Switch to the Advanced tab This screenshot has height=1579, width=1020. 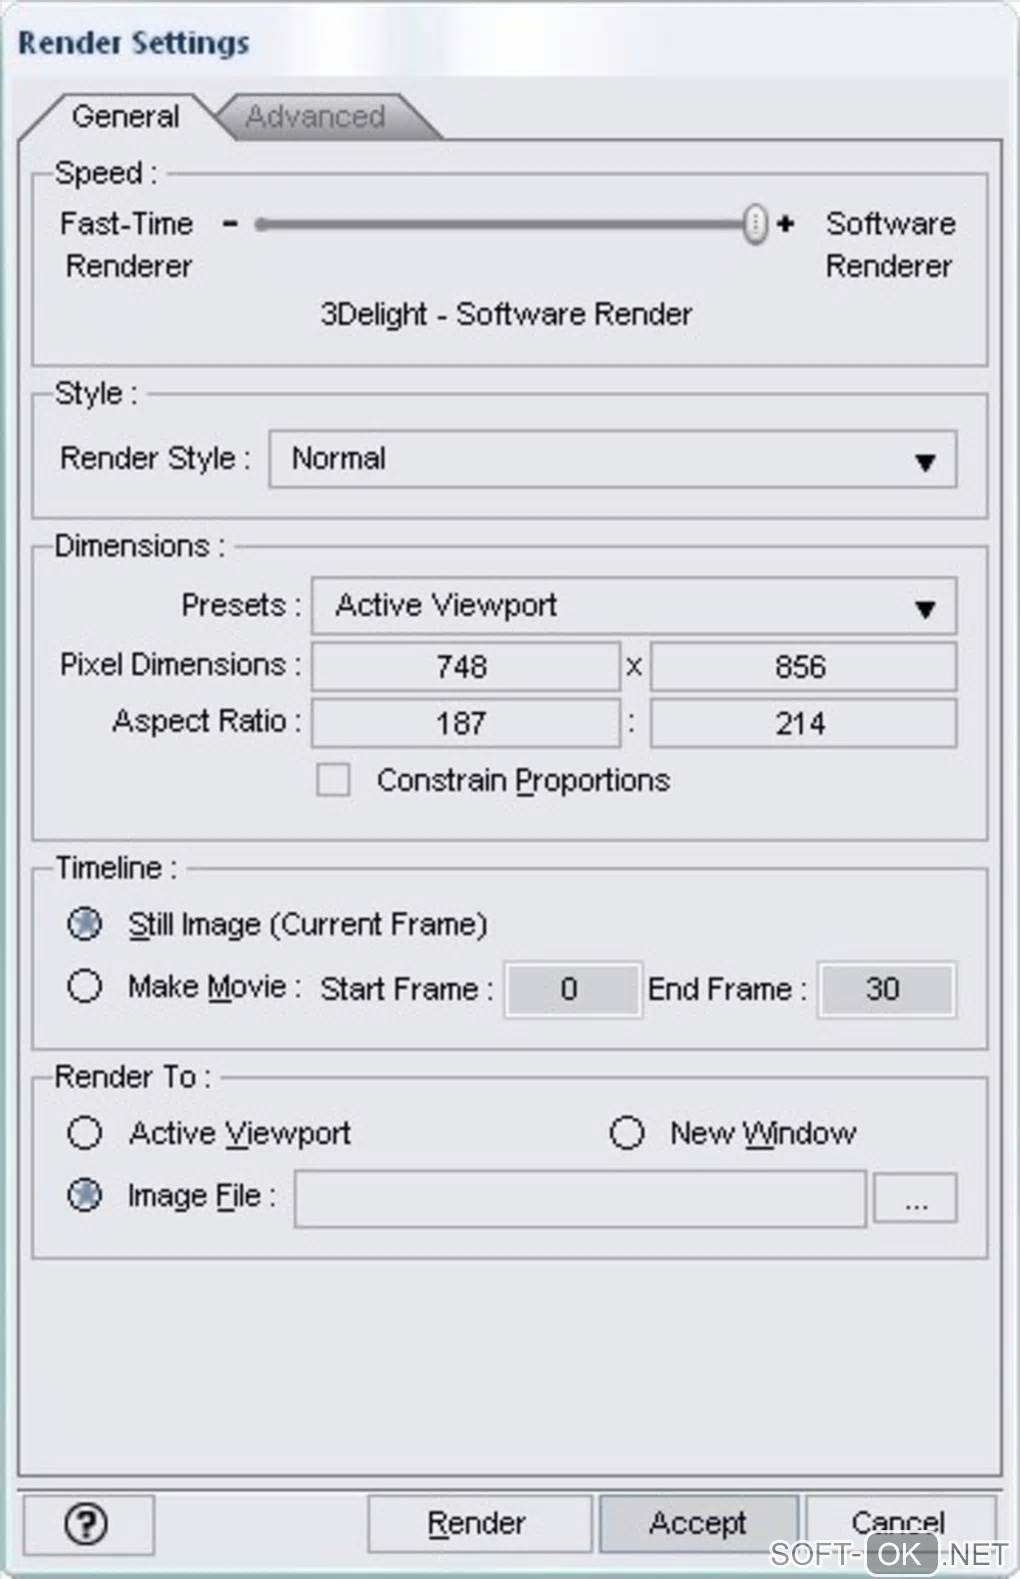pos(316,117)
